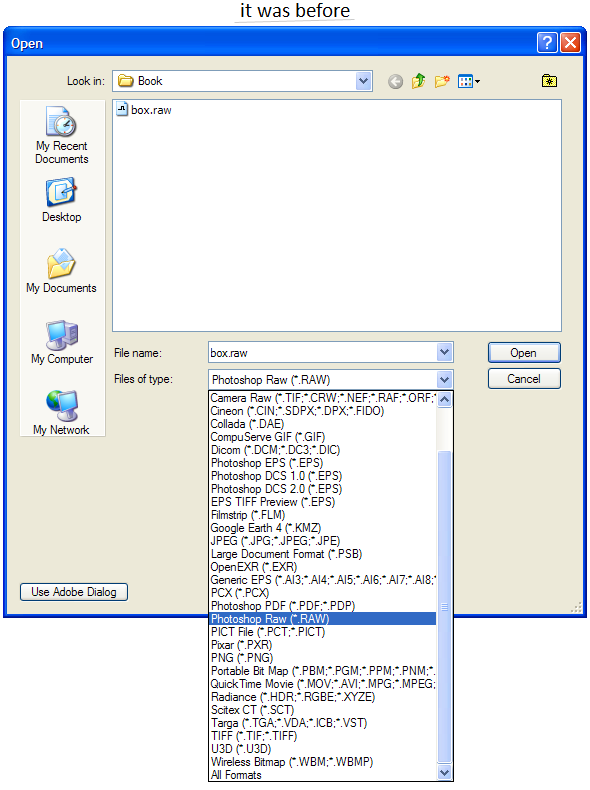The width and height of the screenshot is (590, 790).
Task: Pick PICT File format
Action: tap(322, 632)
